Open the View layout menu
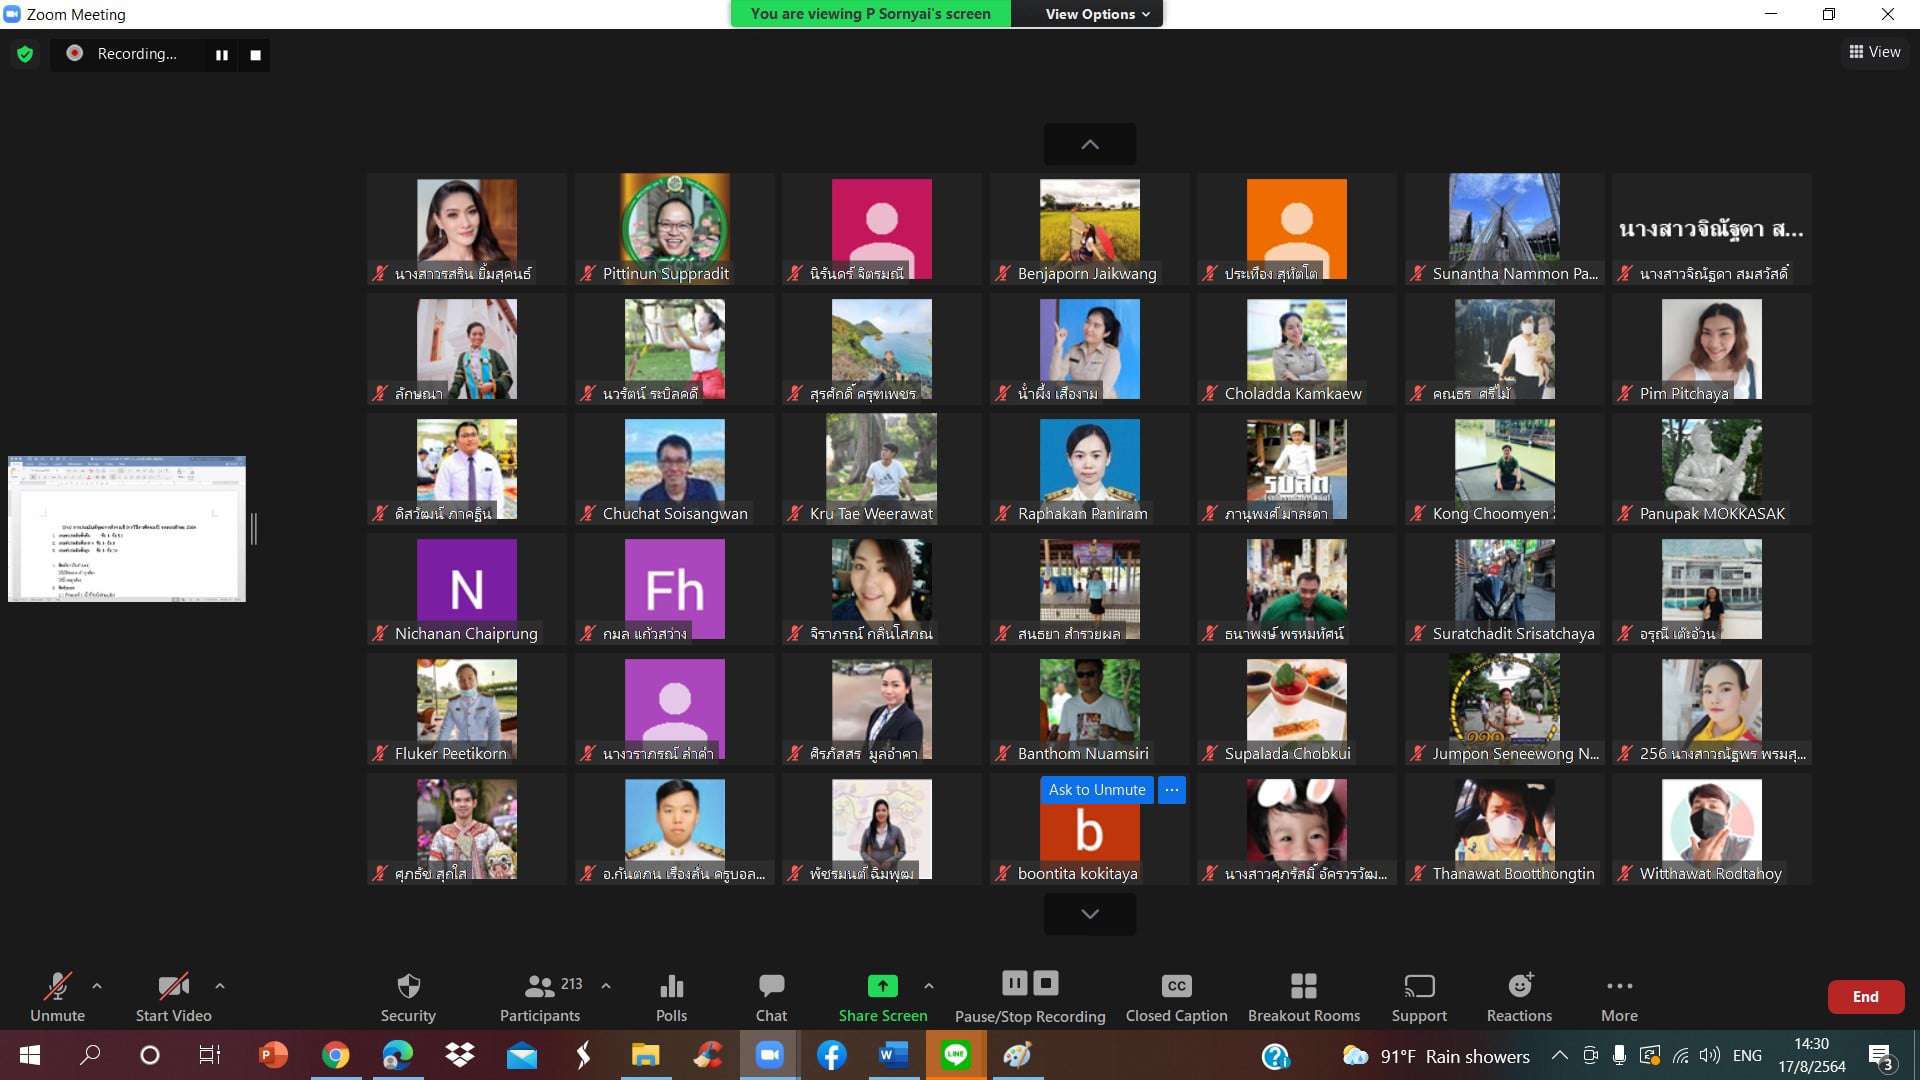This screenshot has height=1080, width=1920. pos(1874,52)
